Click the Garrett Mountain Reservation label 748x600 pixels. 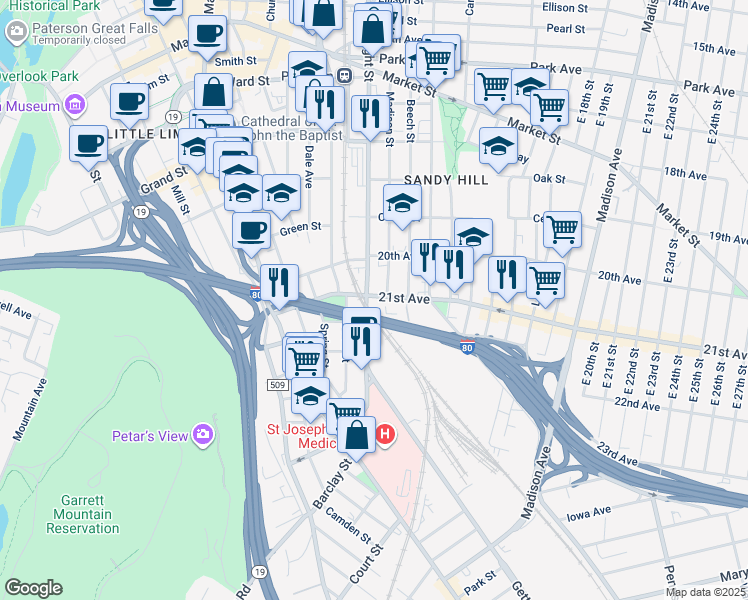[83, 514]
